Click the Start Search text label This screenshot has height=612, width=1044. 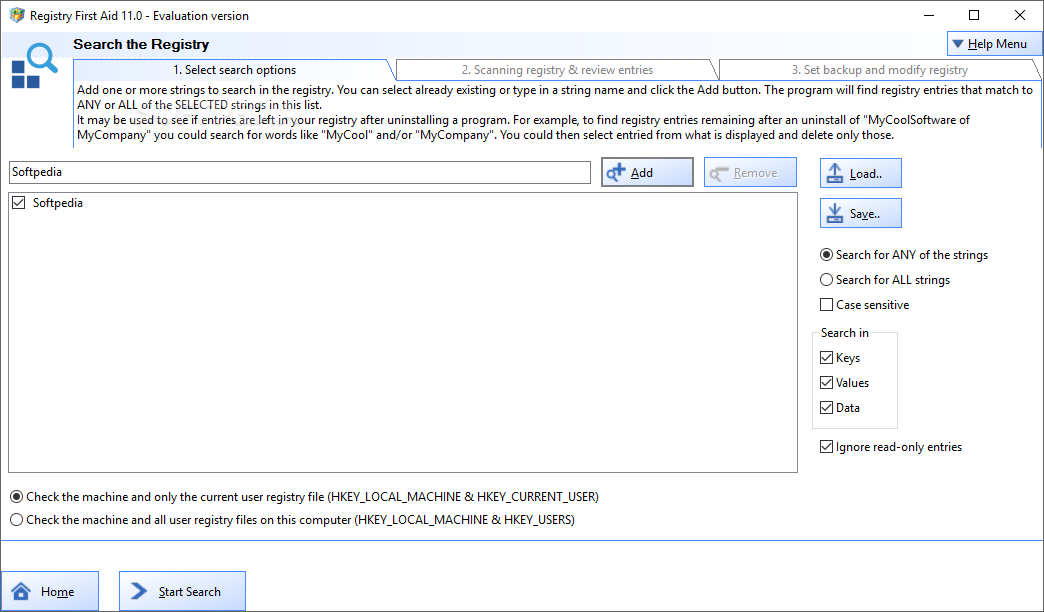189,591
